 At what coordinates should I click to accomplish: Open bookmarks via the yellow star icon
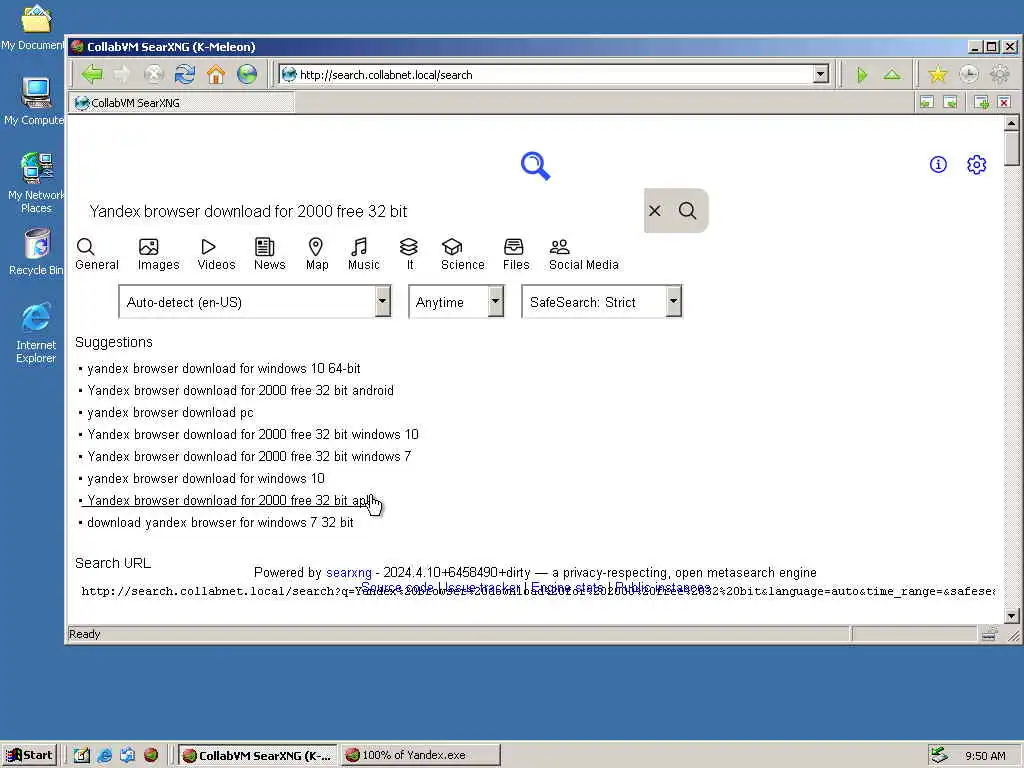click(938, 75)
